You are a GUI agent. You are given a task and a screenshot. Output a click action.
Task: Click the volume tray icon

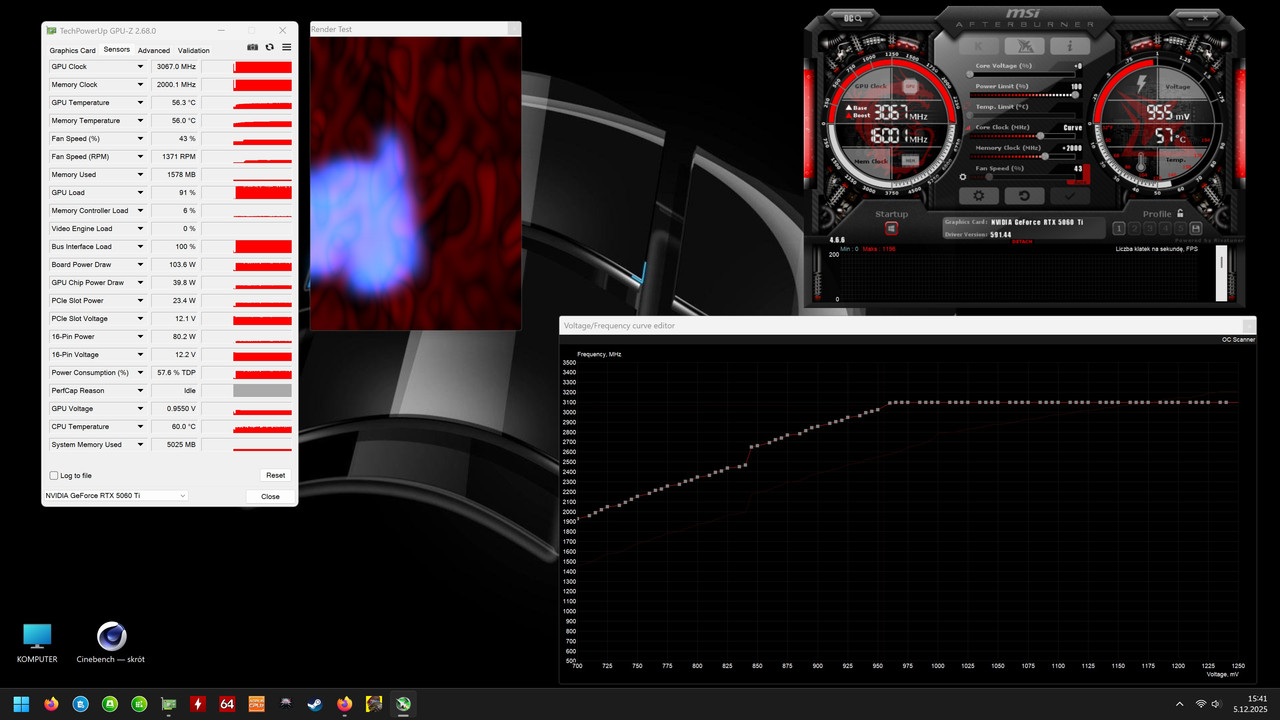(x=1216, y=704)
